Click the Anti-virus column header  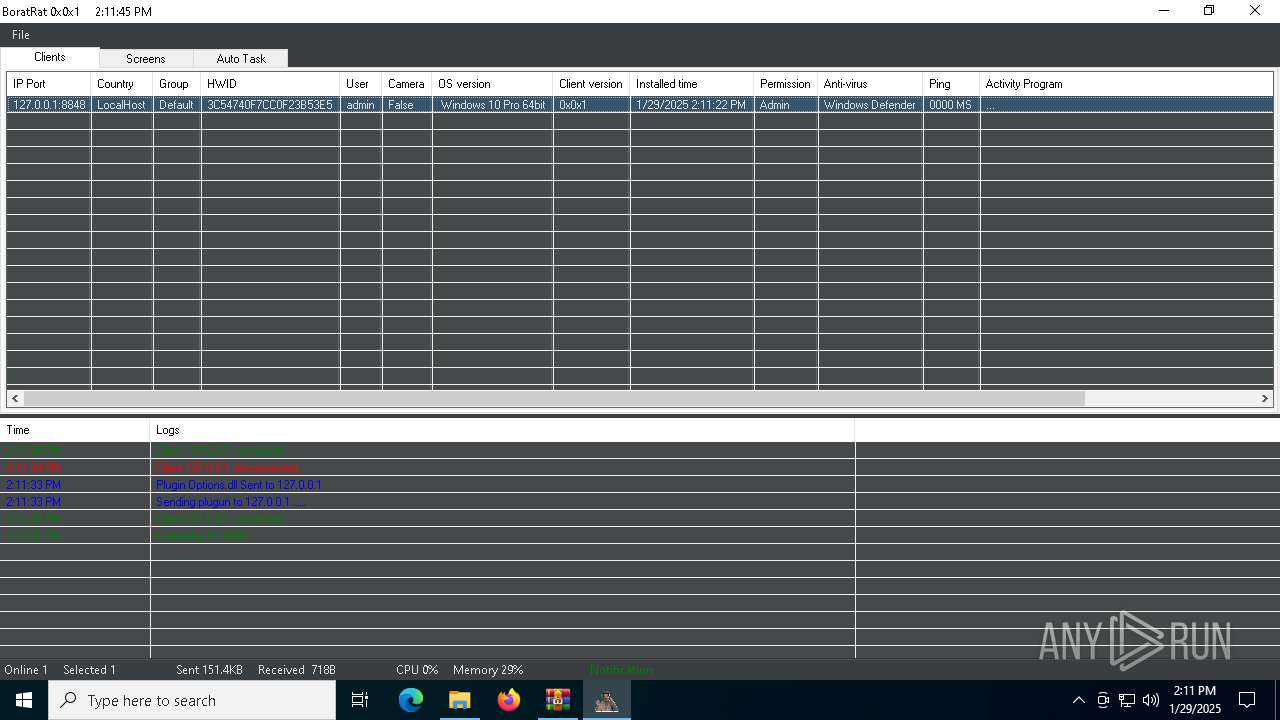point(870,84)
